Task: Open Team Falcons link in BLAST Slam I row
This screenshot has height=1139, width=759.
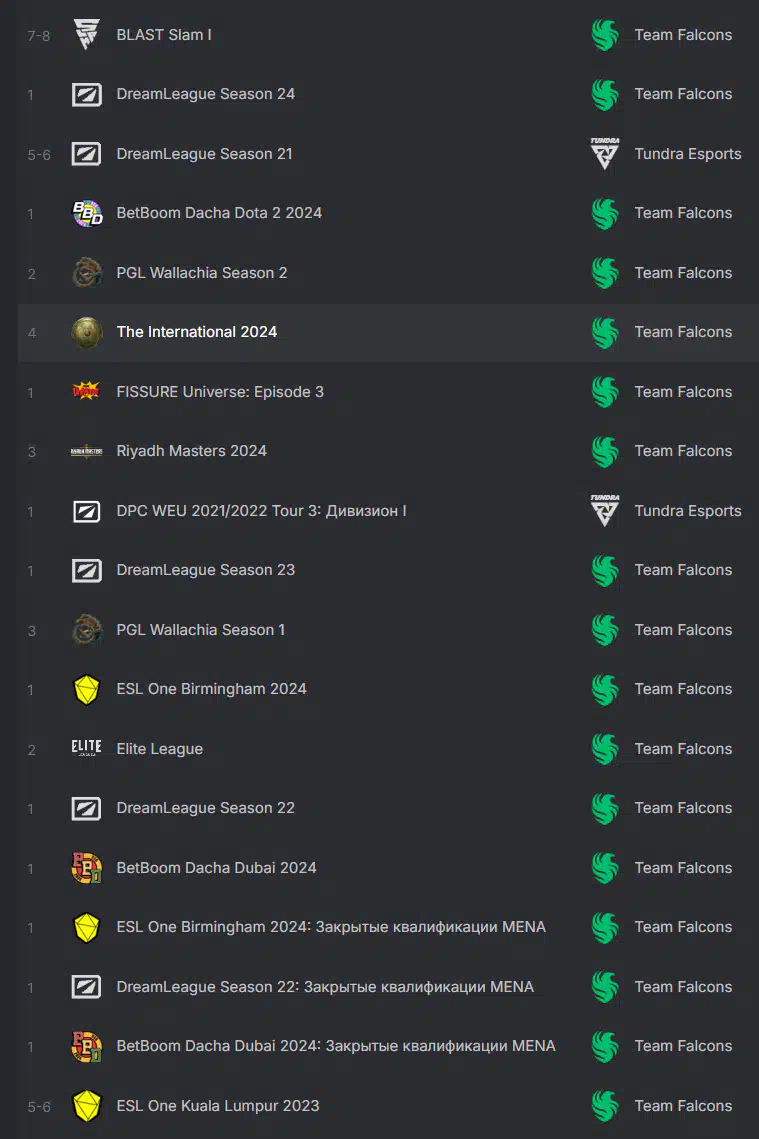Action: coord(683,35)
